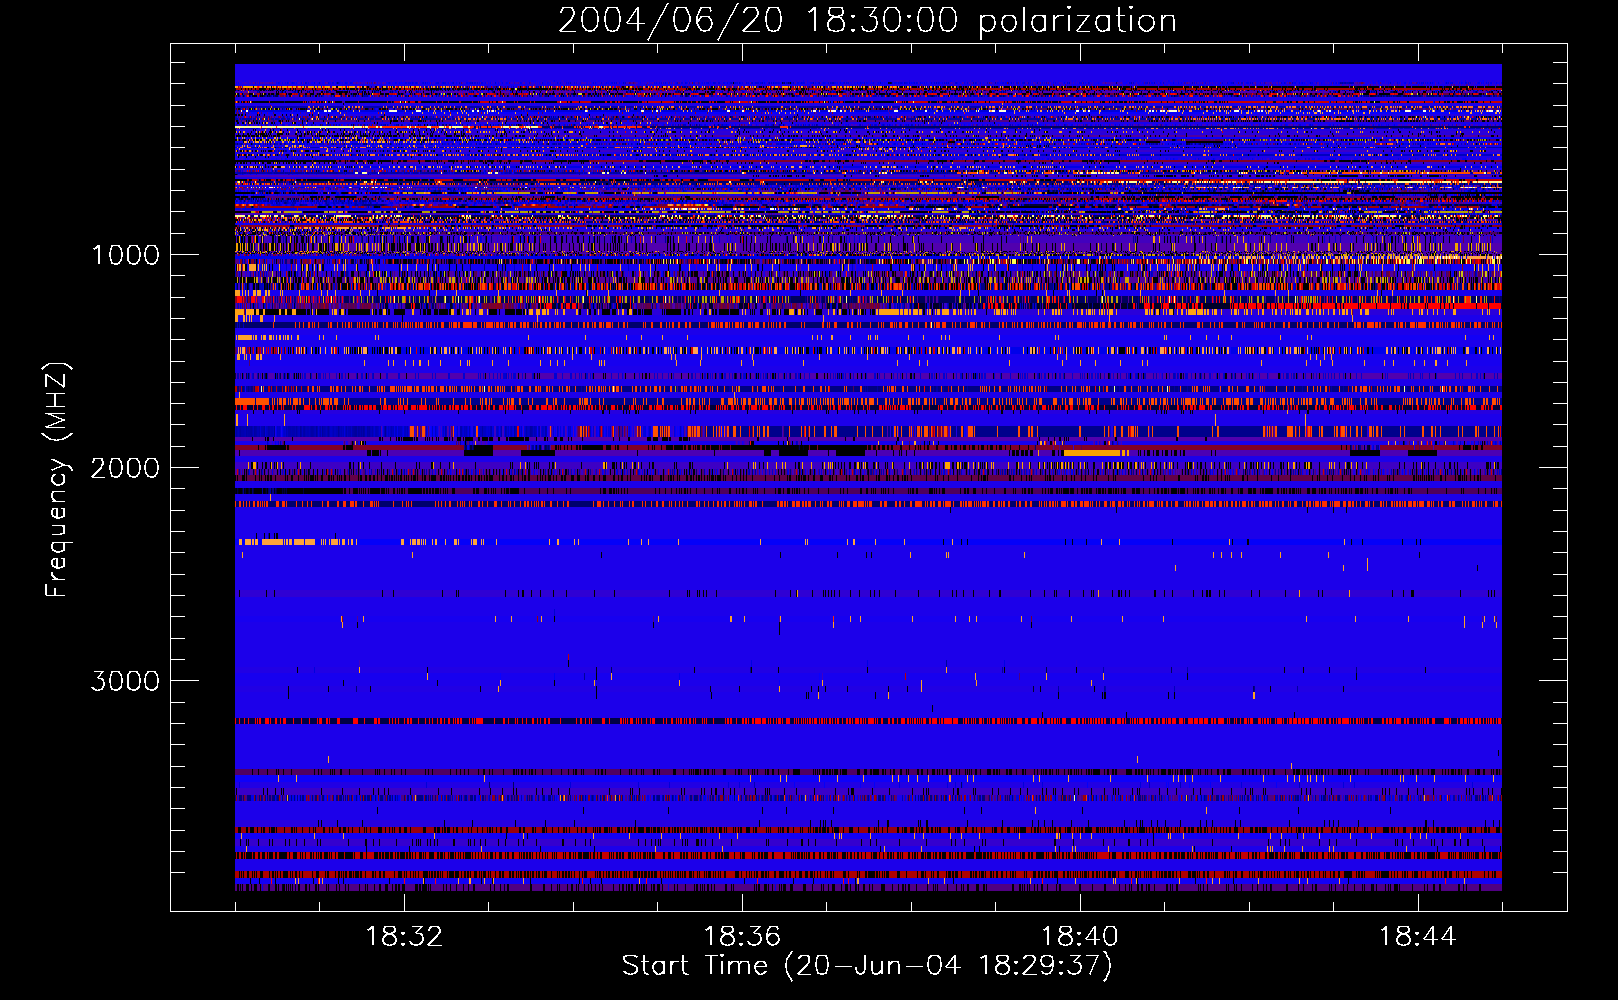Screen dimensions: 1618x1000
Task: Select the 1000 frequency tick label
Action: click(x=126, y=255)
